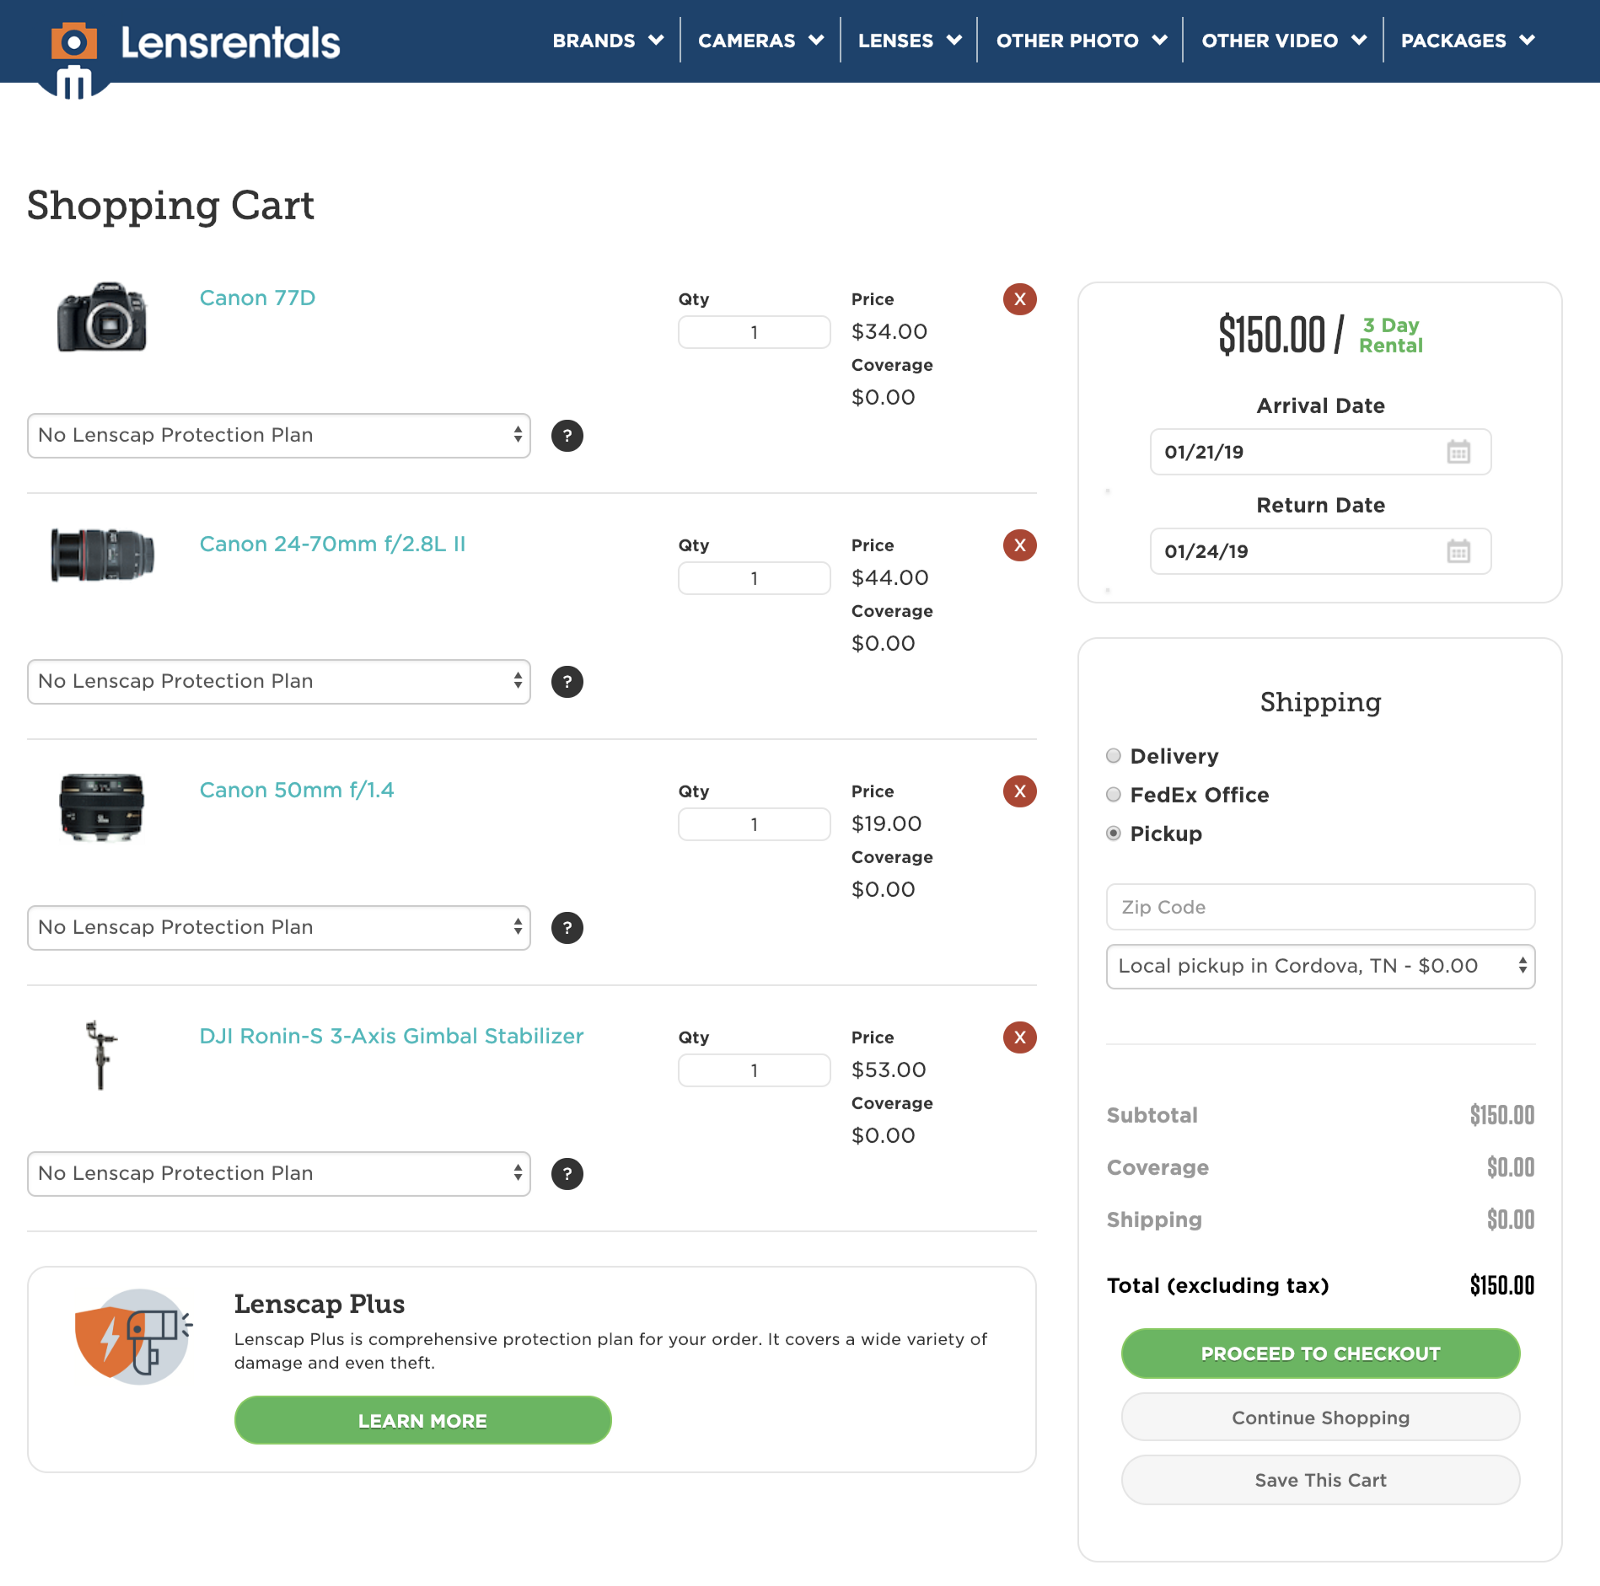1600x1586 pixels.
Task: Open Canon 77D camera thumbnail
Action: pyautogui.click(x=102, y=317)
